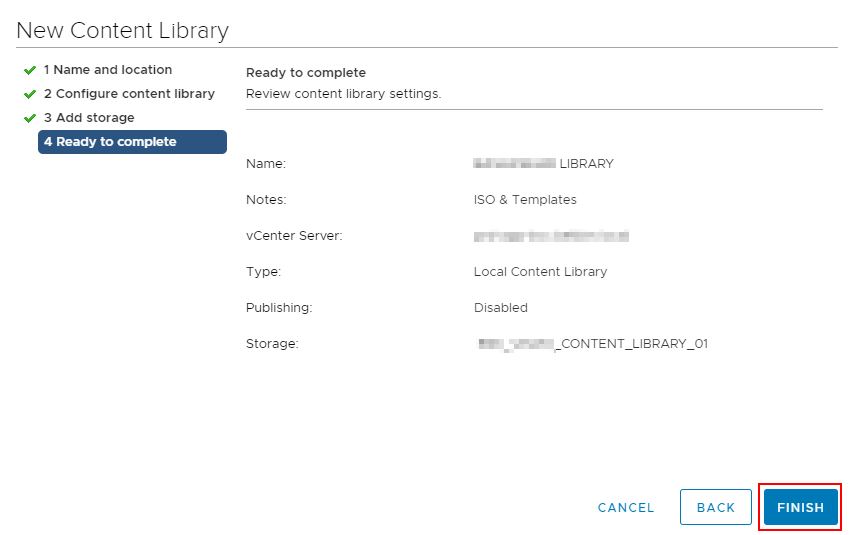Click the 'New Content Library' dialog title
853x535 pixels.
click(x=122, y=30)
